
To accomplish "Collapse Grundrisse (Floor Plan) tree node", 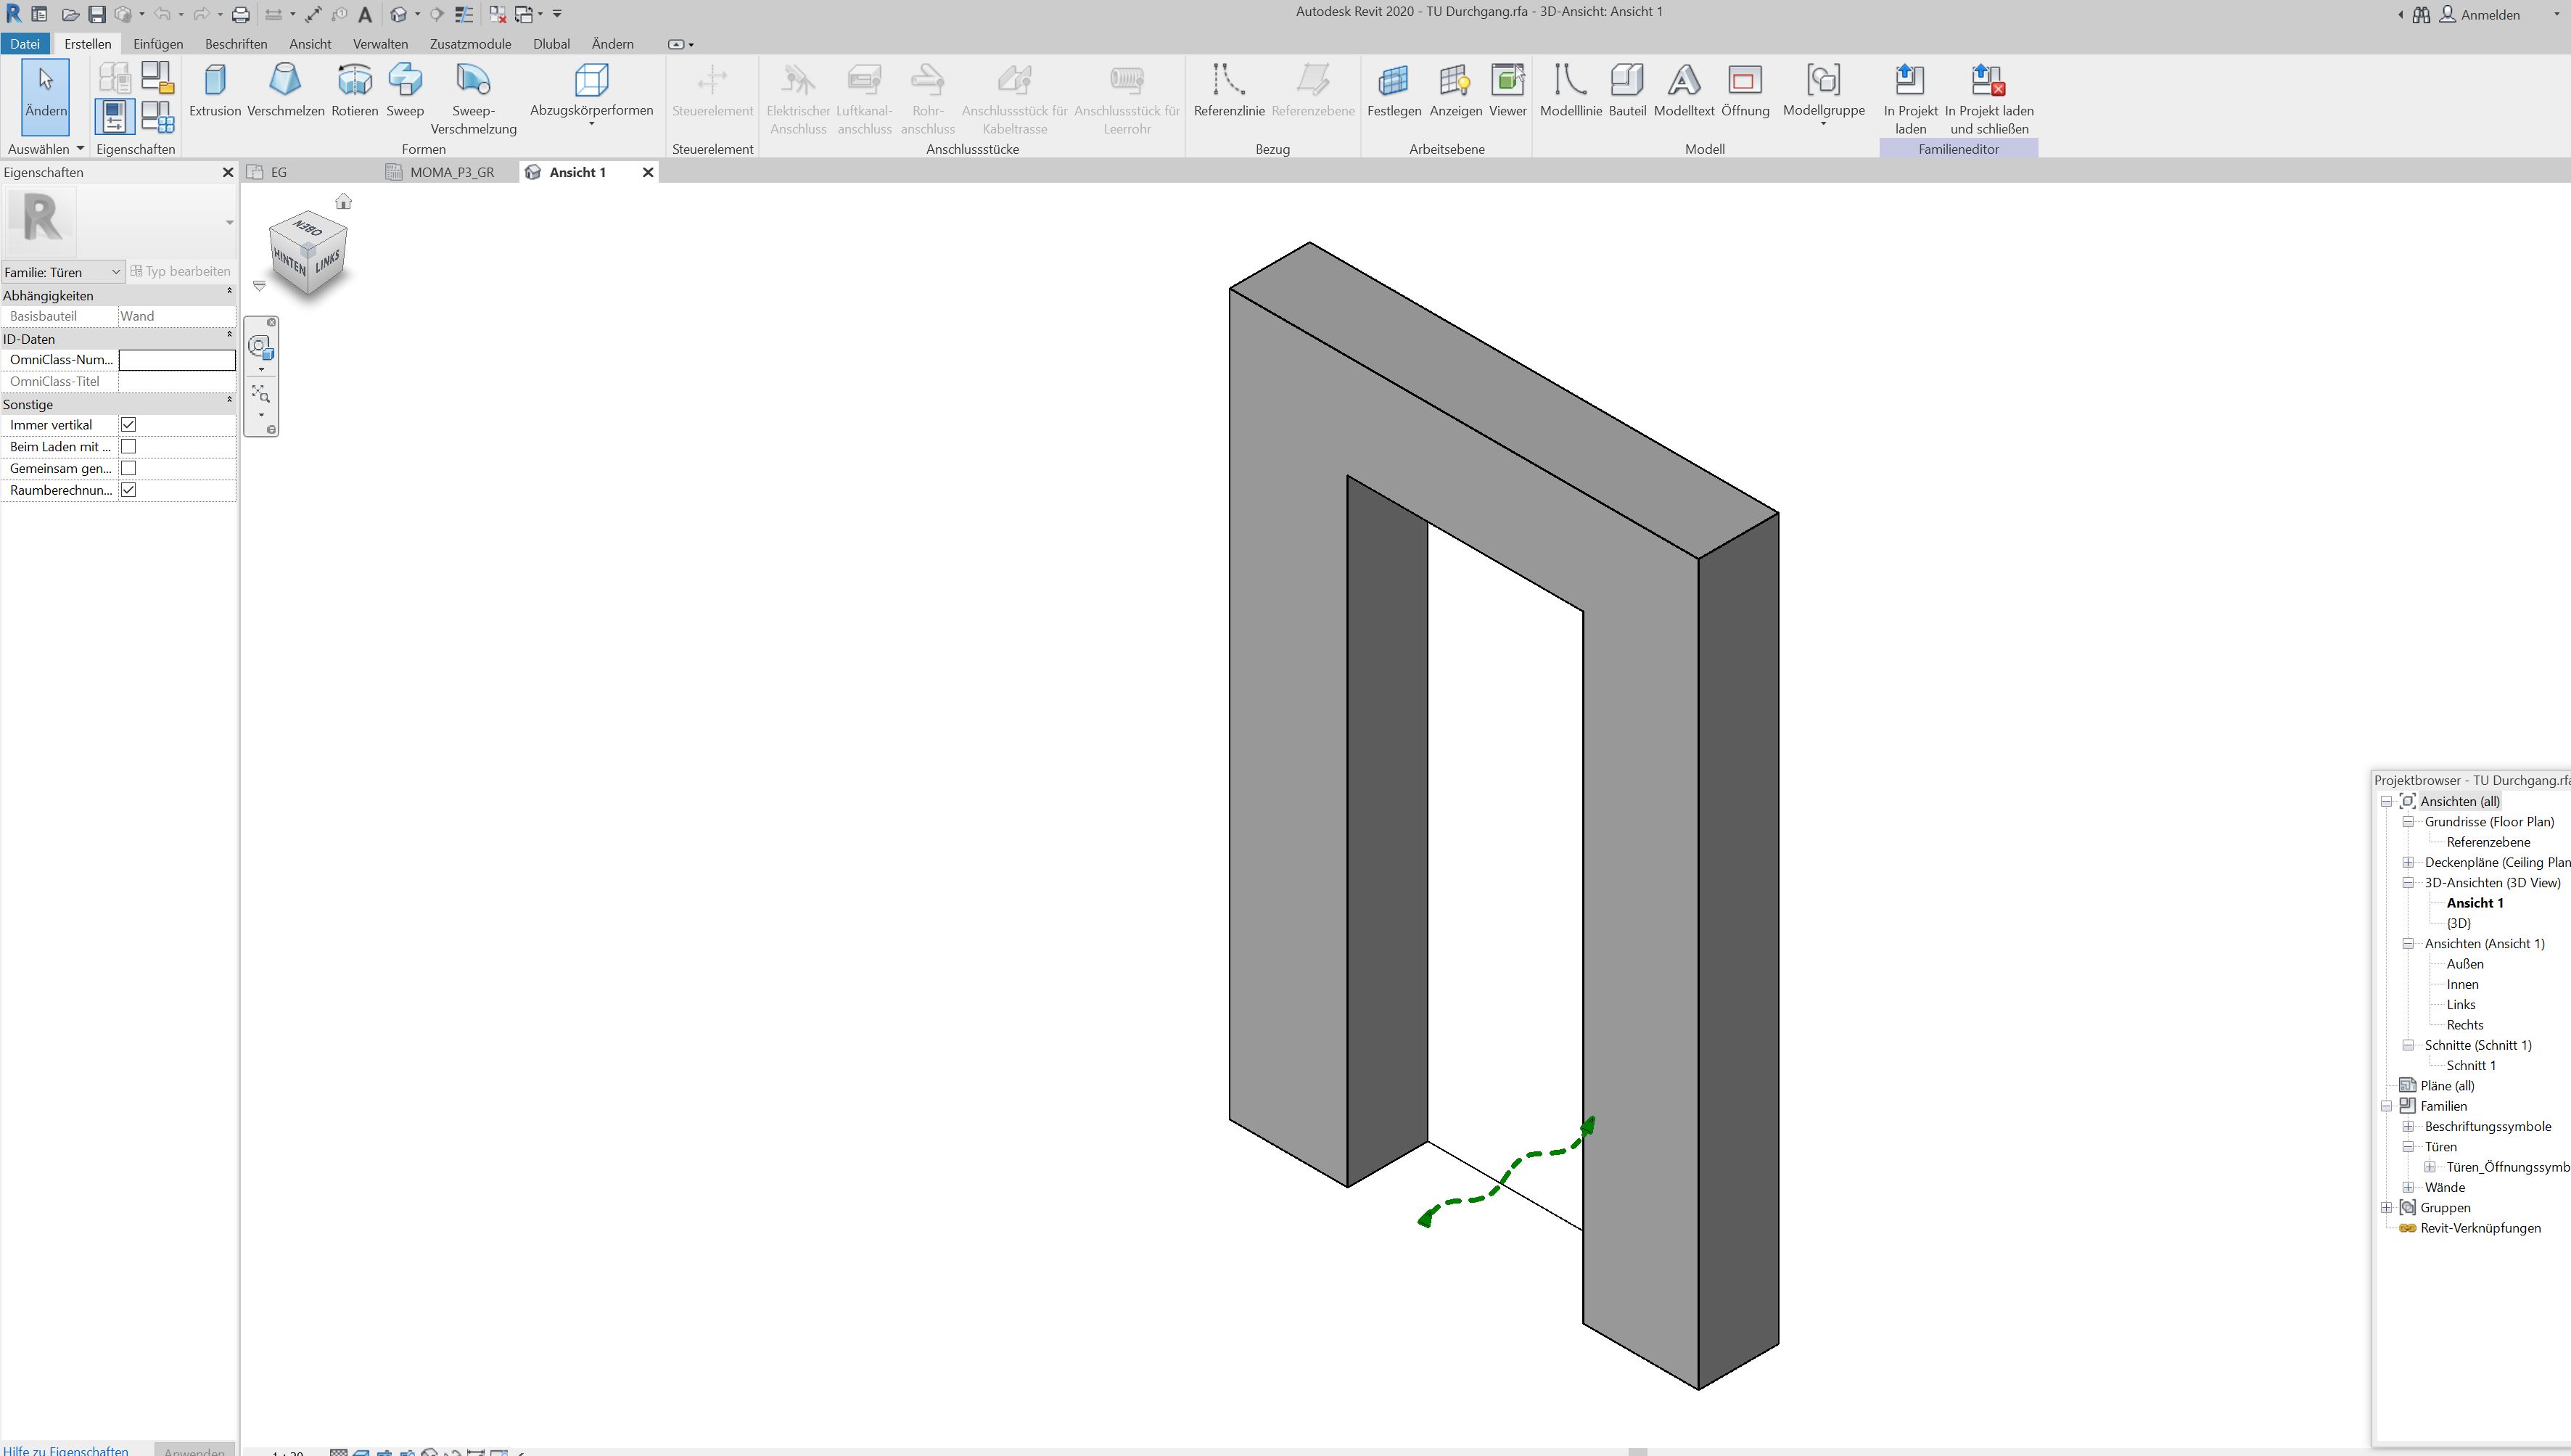I will coord(2409,822).
